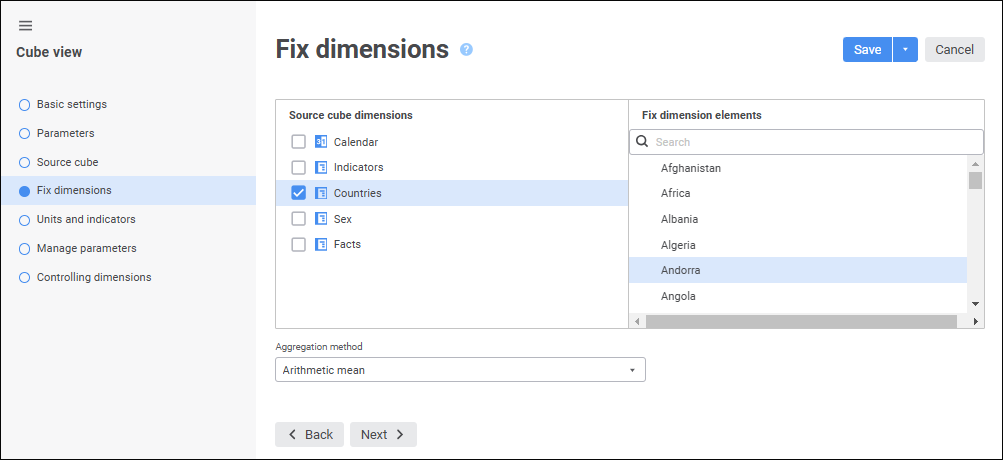Open Units and indicators step
The image size is (1003, 460).
coord(85,219)
